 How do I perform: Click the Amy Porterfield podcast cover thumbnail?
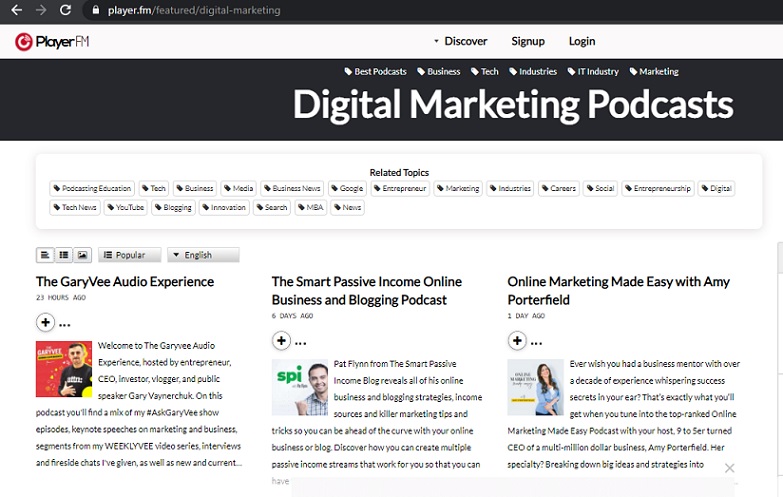(535, 388)
